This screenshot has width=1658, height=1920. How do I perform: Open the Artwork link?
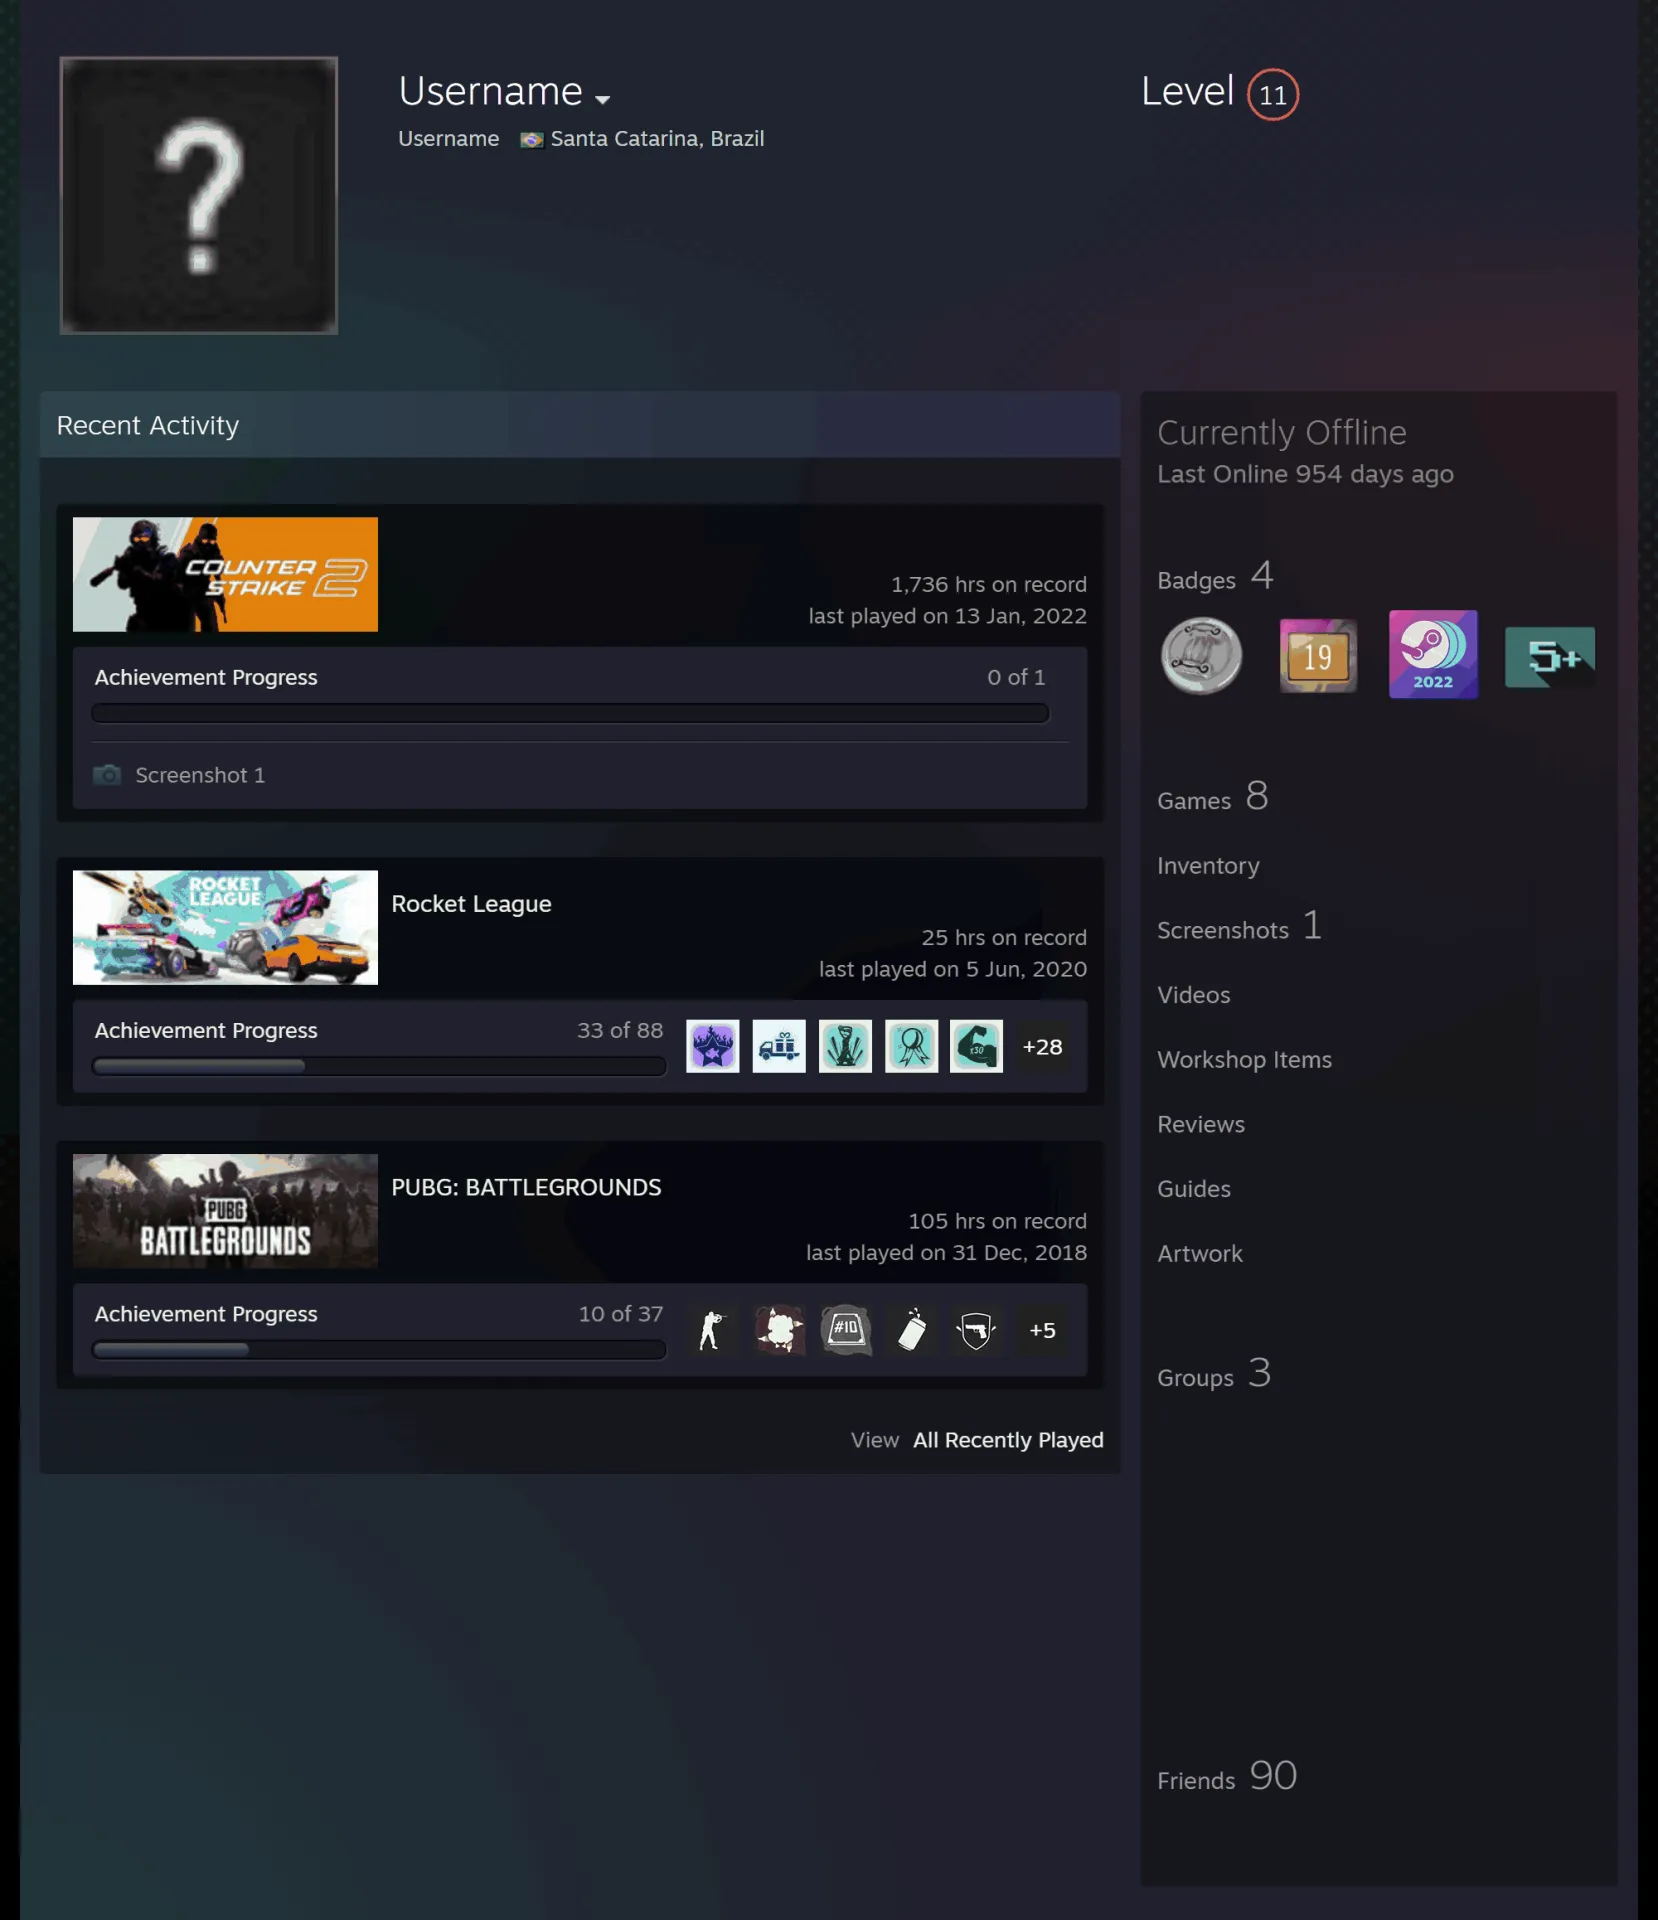coord(1200,1254)
